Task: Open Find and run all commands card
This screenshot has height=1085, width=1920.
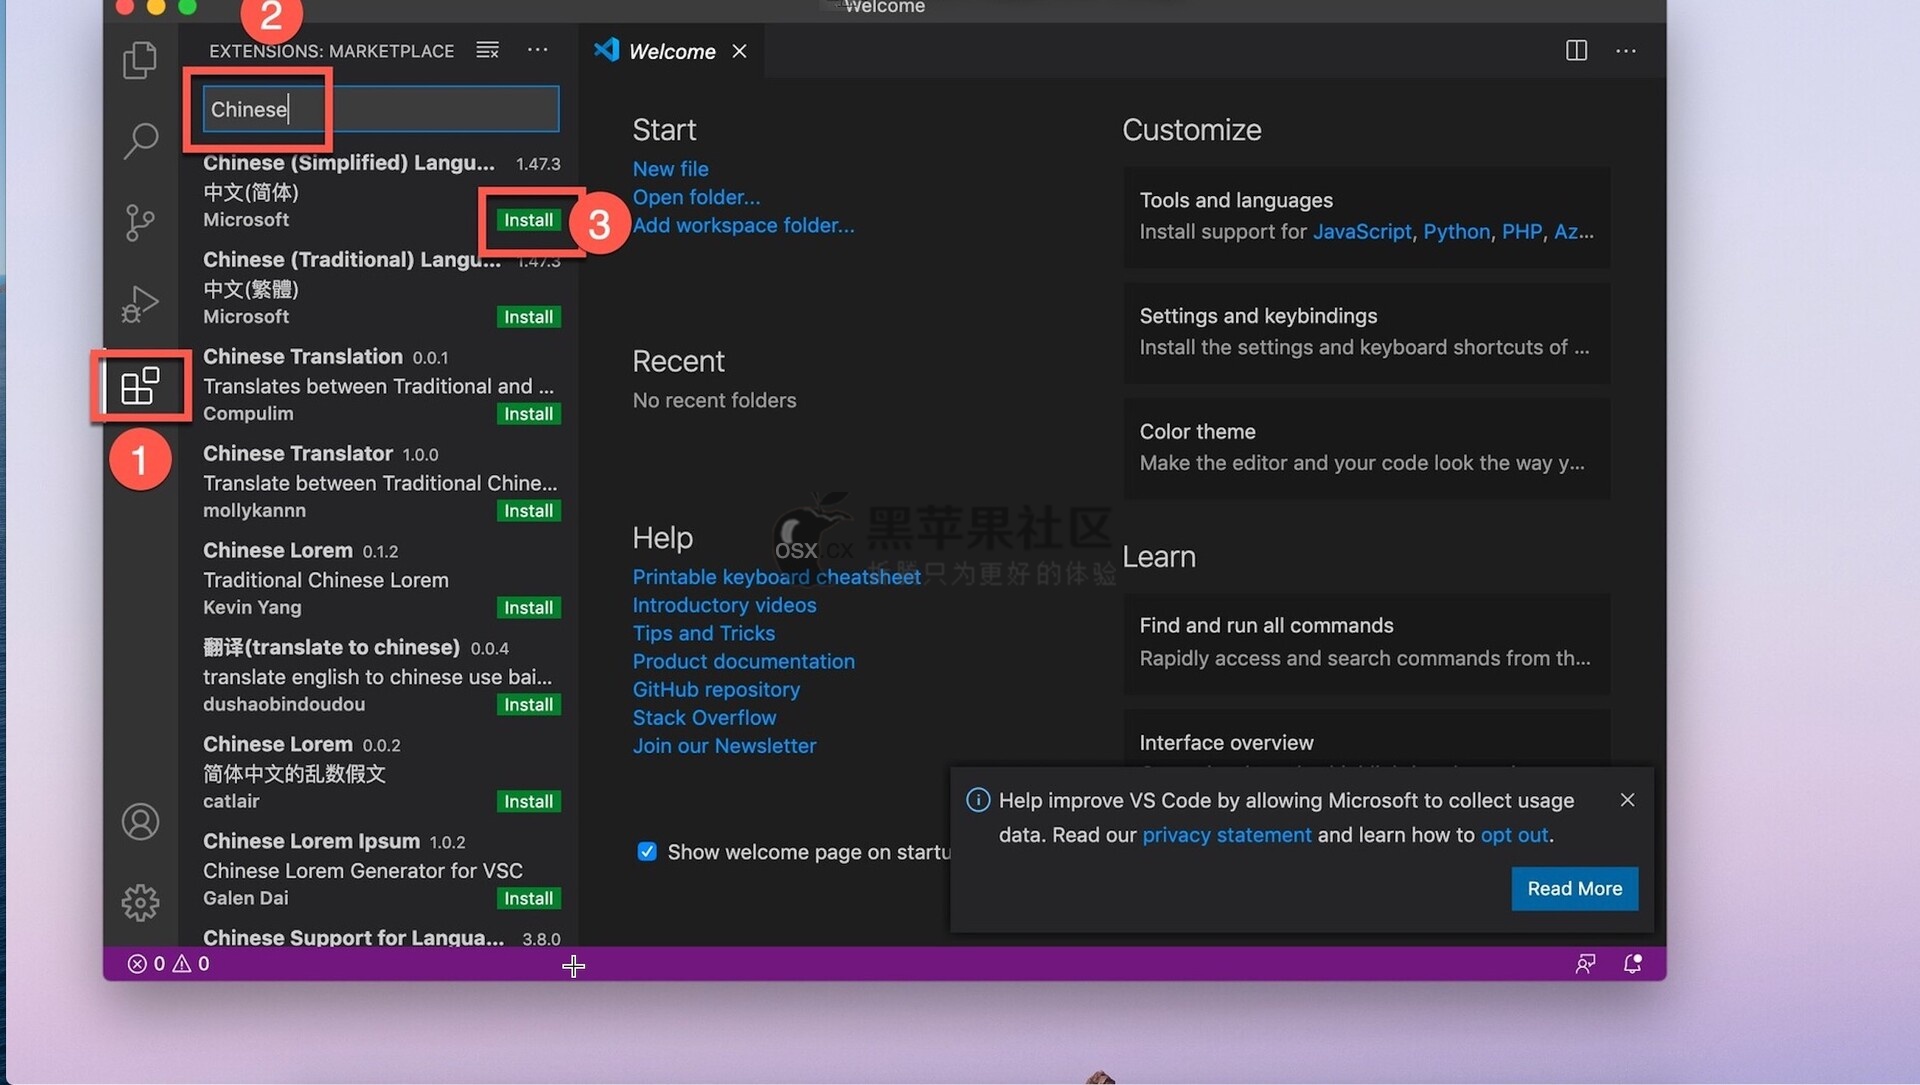Action: click(1366, 643)
